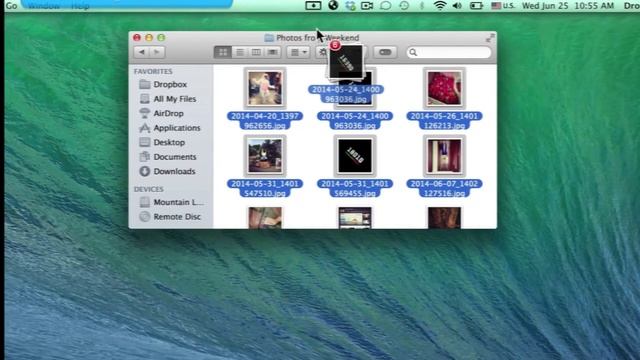Switch Finder to icon view
The image size is (640, 360).
pyautogui.click(x=223, y=52)
